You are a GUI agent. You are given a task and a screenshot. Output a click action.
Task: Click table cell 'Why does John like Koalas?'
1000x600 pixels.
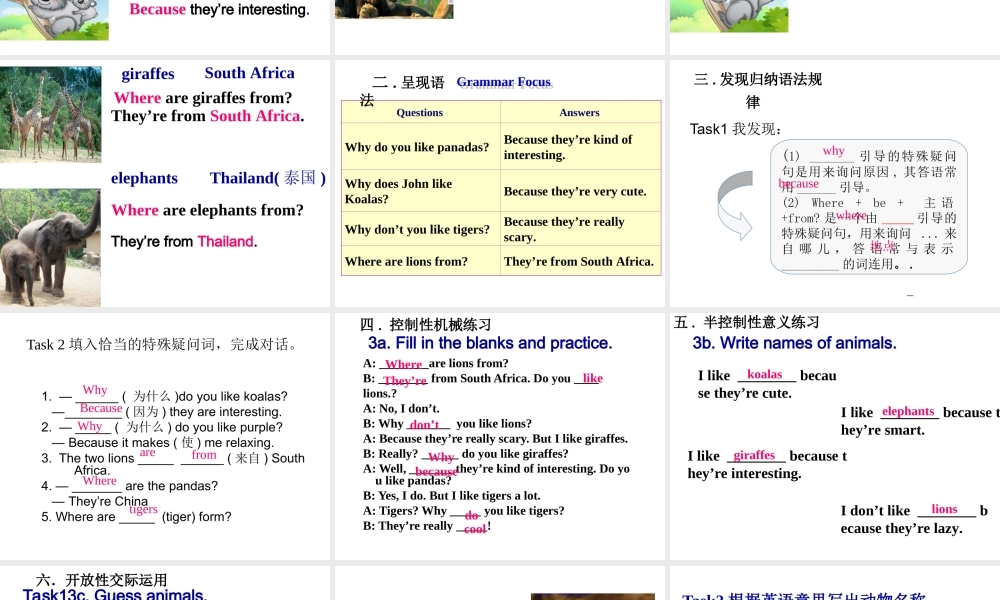421,191
